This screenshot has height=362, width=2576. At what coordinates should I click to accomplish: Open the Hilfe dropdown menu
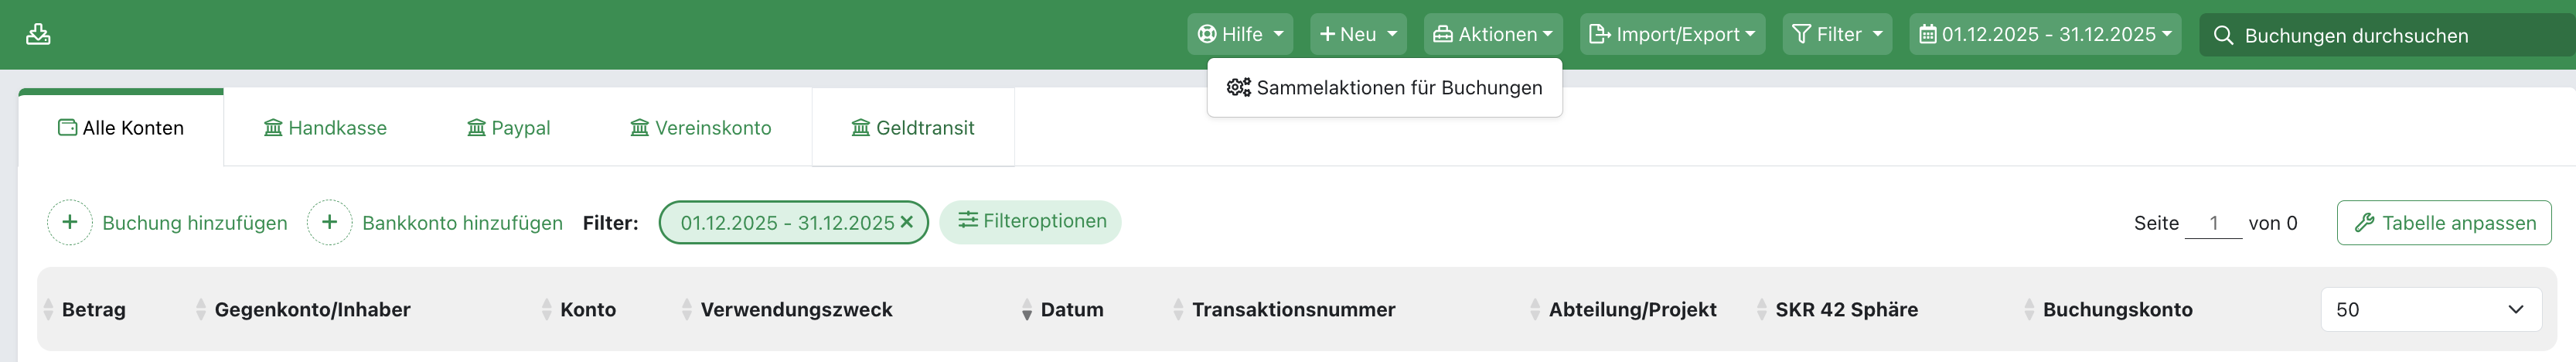[1240, 34]
